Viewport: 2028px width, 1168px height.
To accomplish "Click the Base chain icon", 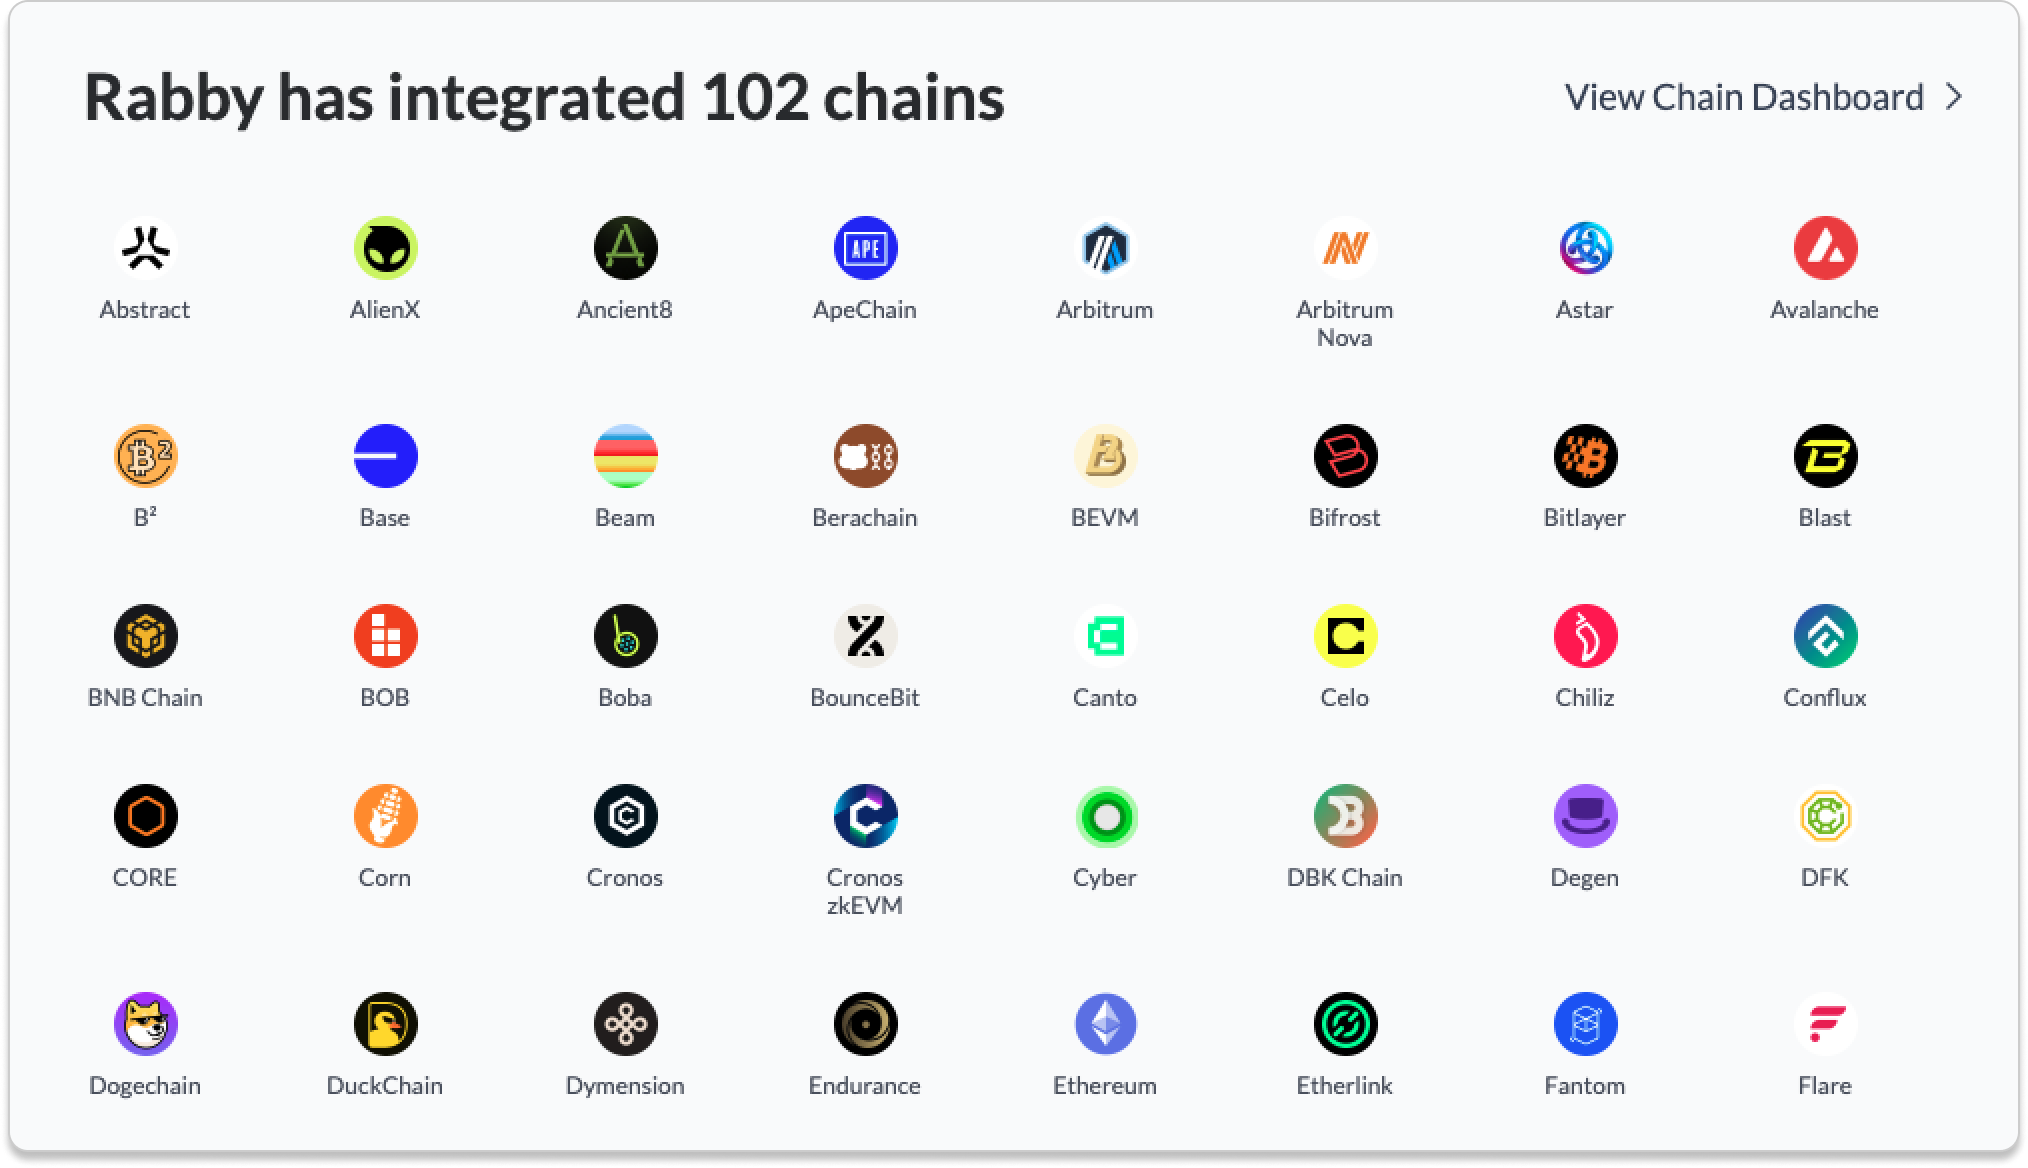I will click(385, 456).
